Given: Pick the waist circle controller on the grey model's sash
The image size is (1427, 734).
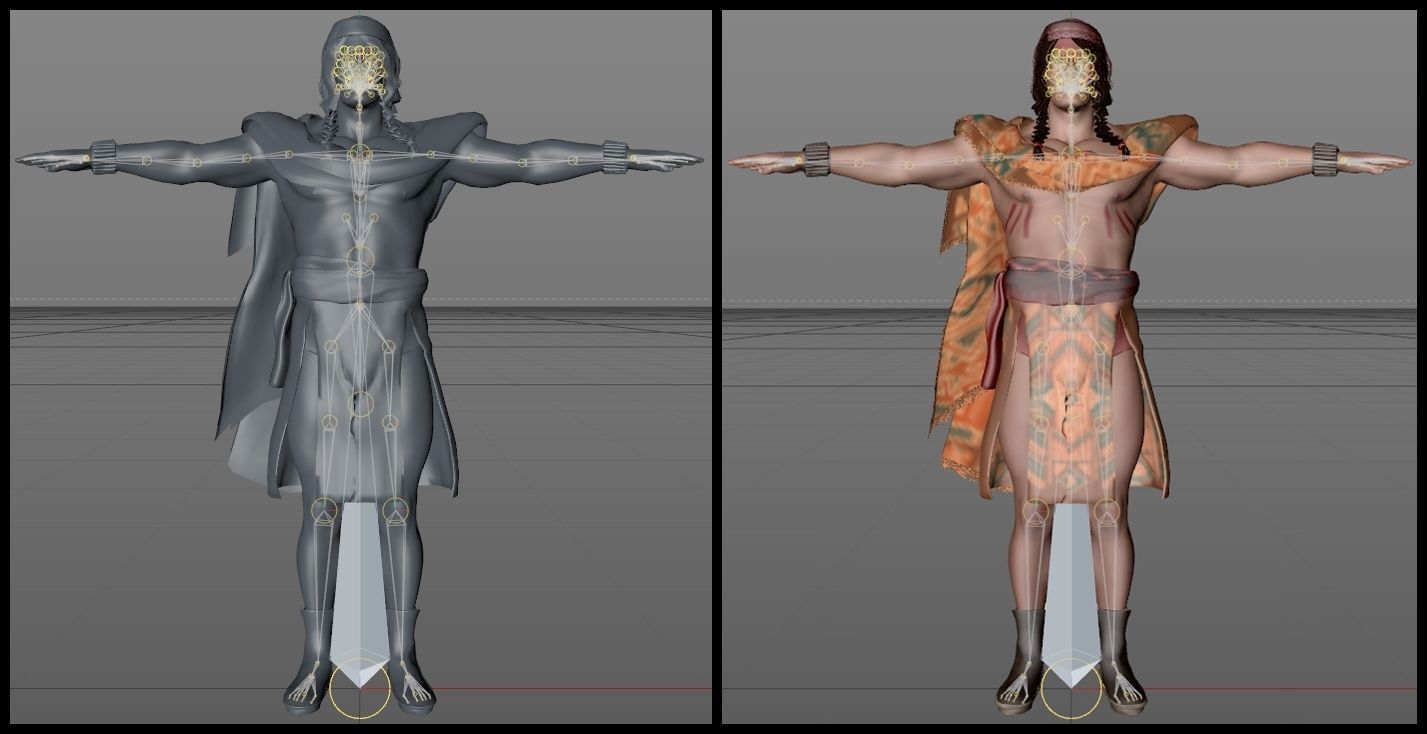Looking at the screenshot, I should point(360,261).
